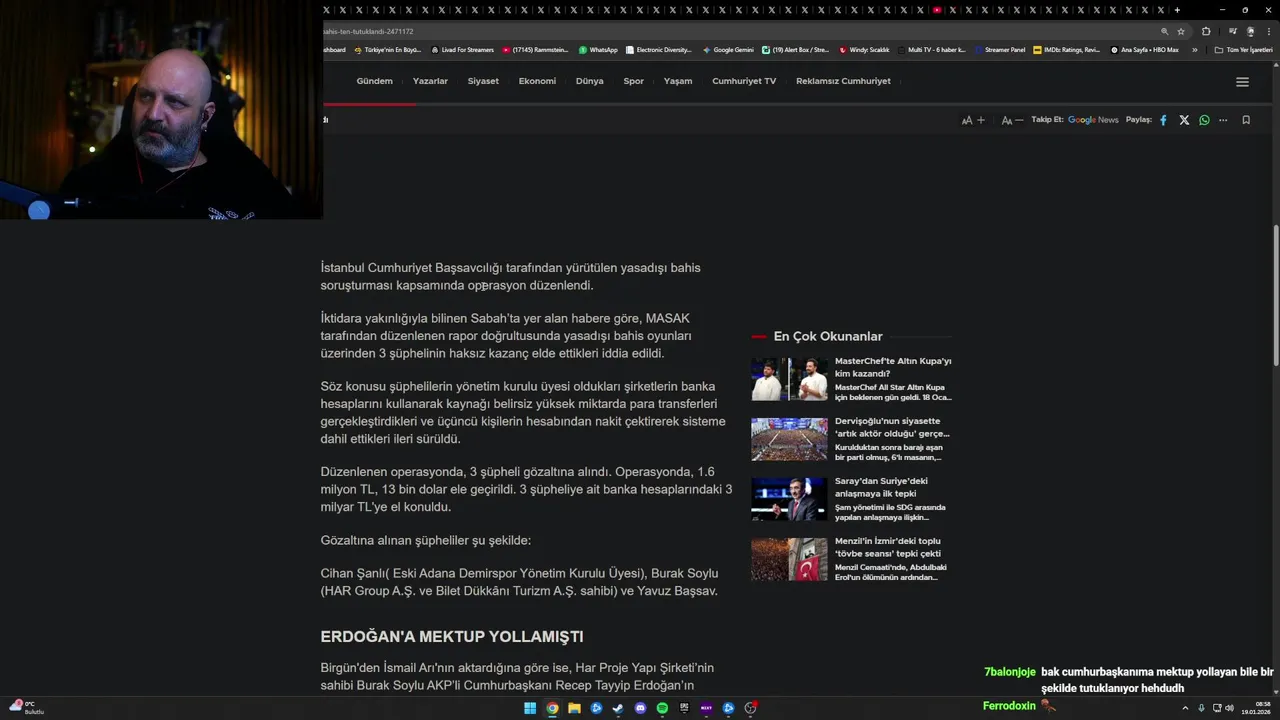
Task: Open Cumhuriyet TV link
Action: pos(744,81)
